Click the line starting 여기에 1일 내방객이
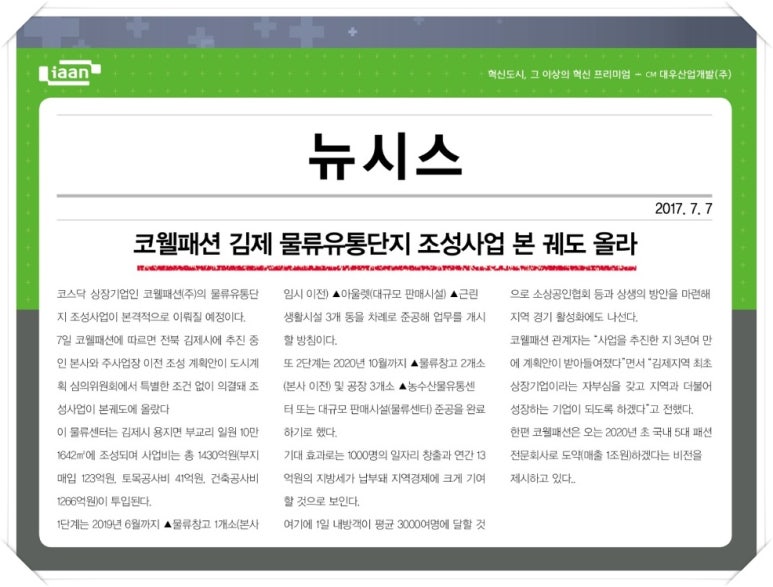Screen dimensions: 773x587 (x=385, y=524)
